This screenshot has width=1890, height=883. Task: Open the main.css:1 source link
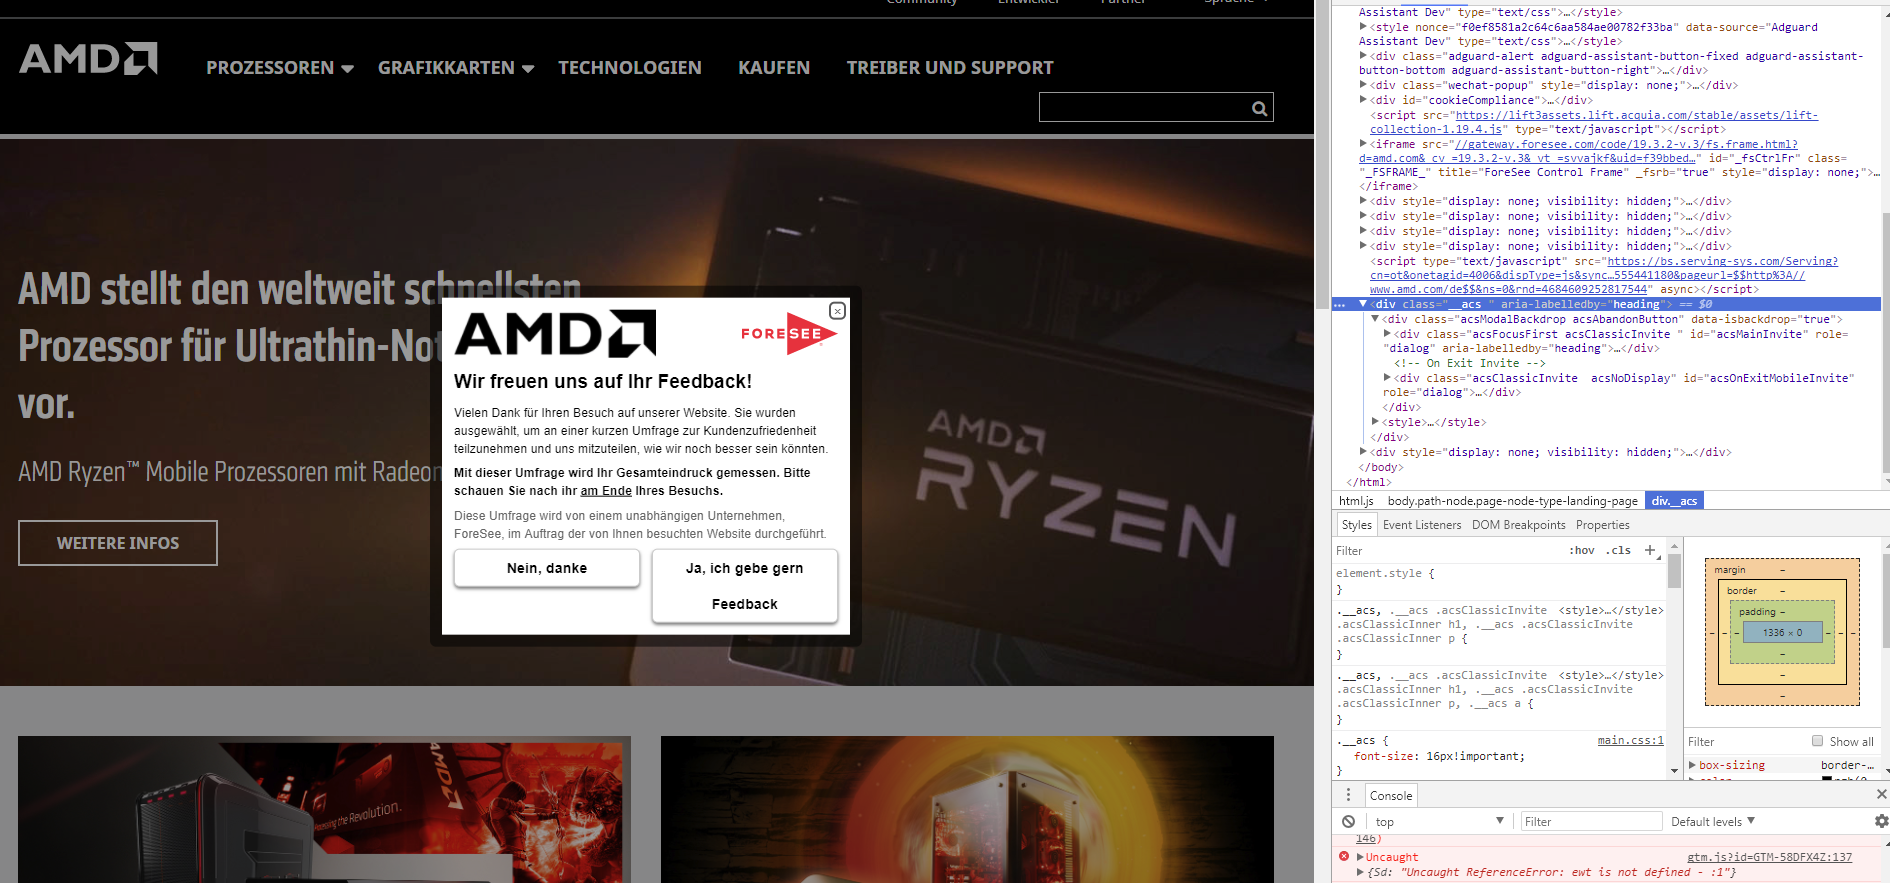[1631, 741]
